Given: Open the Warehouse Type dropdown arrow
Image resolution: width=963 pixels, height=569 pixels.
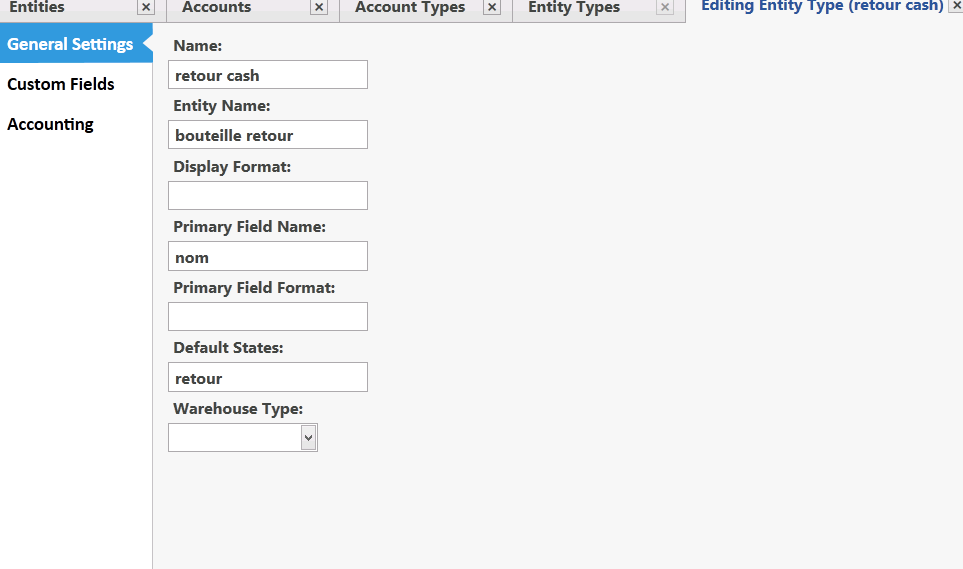Looking at the screenshot, I should [x=308, y=438].
